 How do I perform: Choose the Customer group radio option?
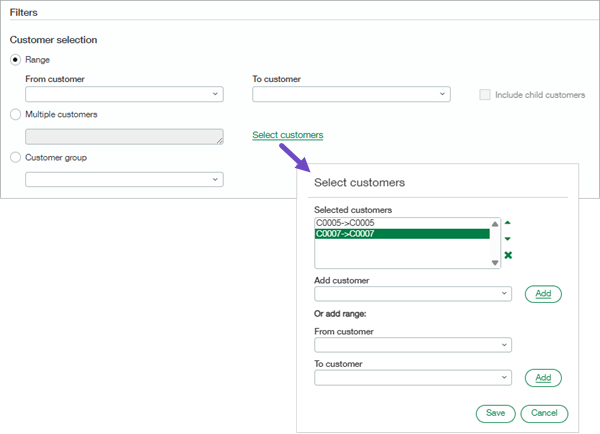(x=15, y=158)
